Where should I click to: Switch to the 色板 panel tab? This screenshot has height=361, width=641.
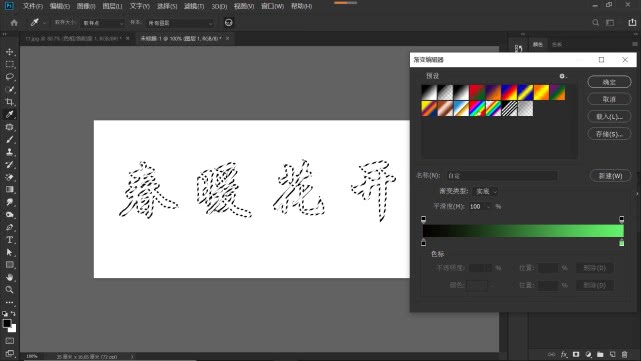(x=557, y=45)
